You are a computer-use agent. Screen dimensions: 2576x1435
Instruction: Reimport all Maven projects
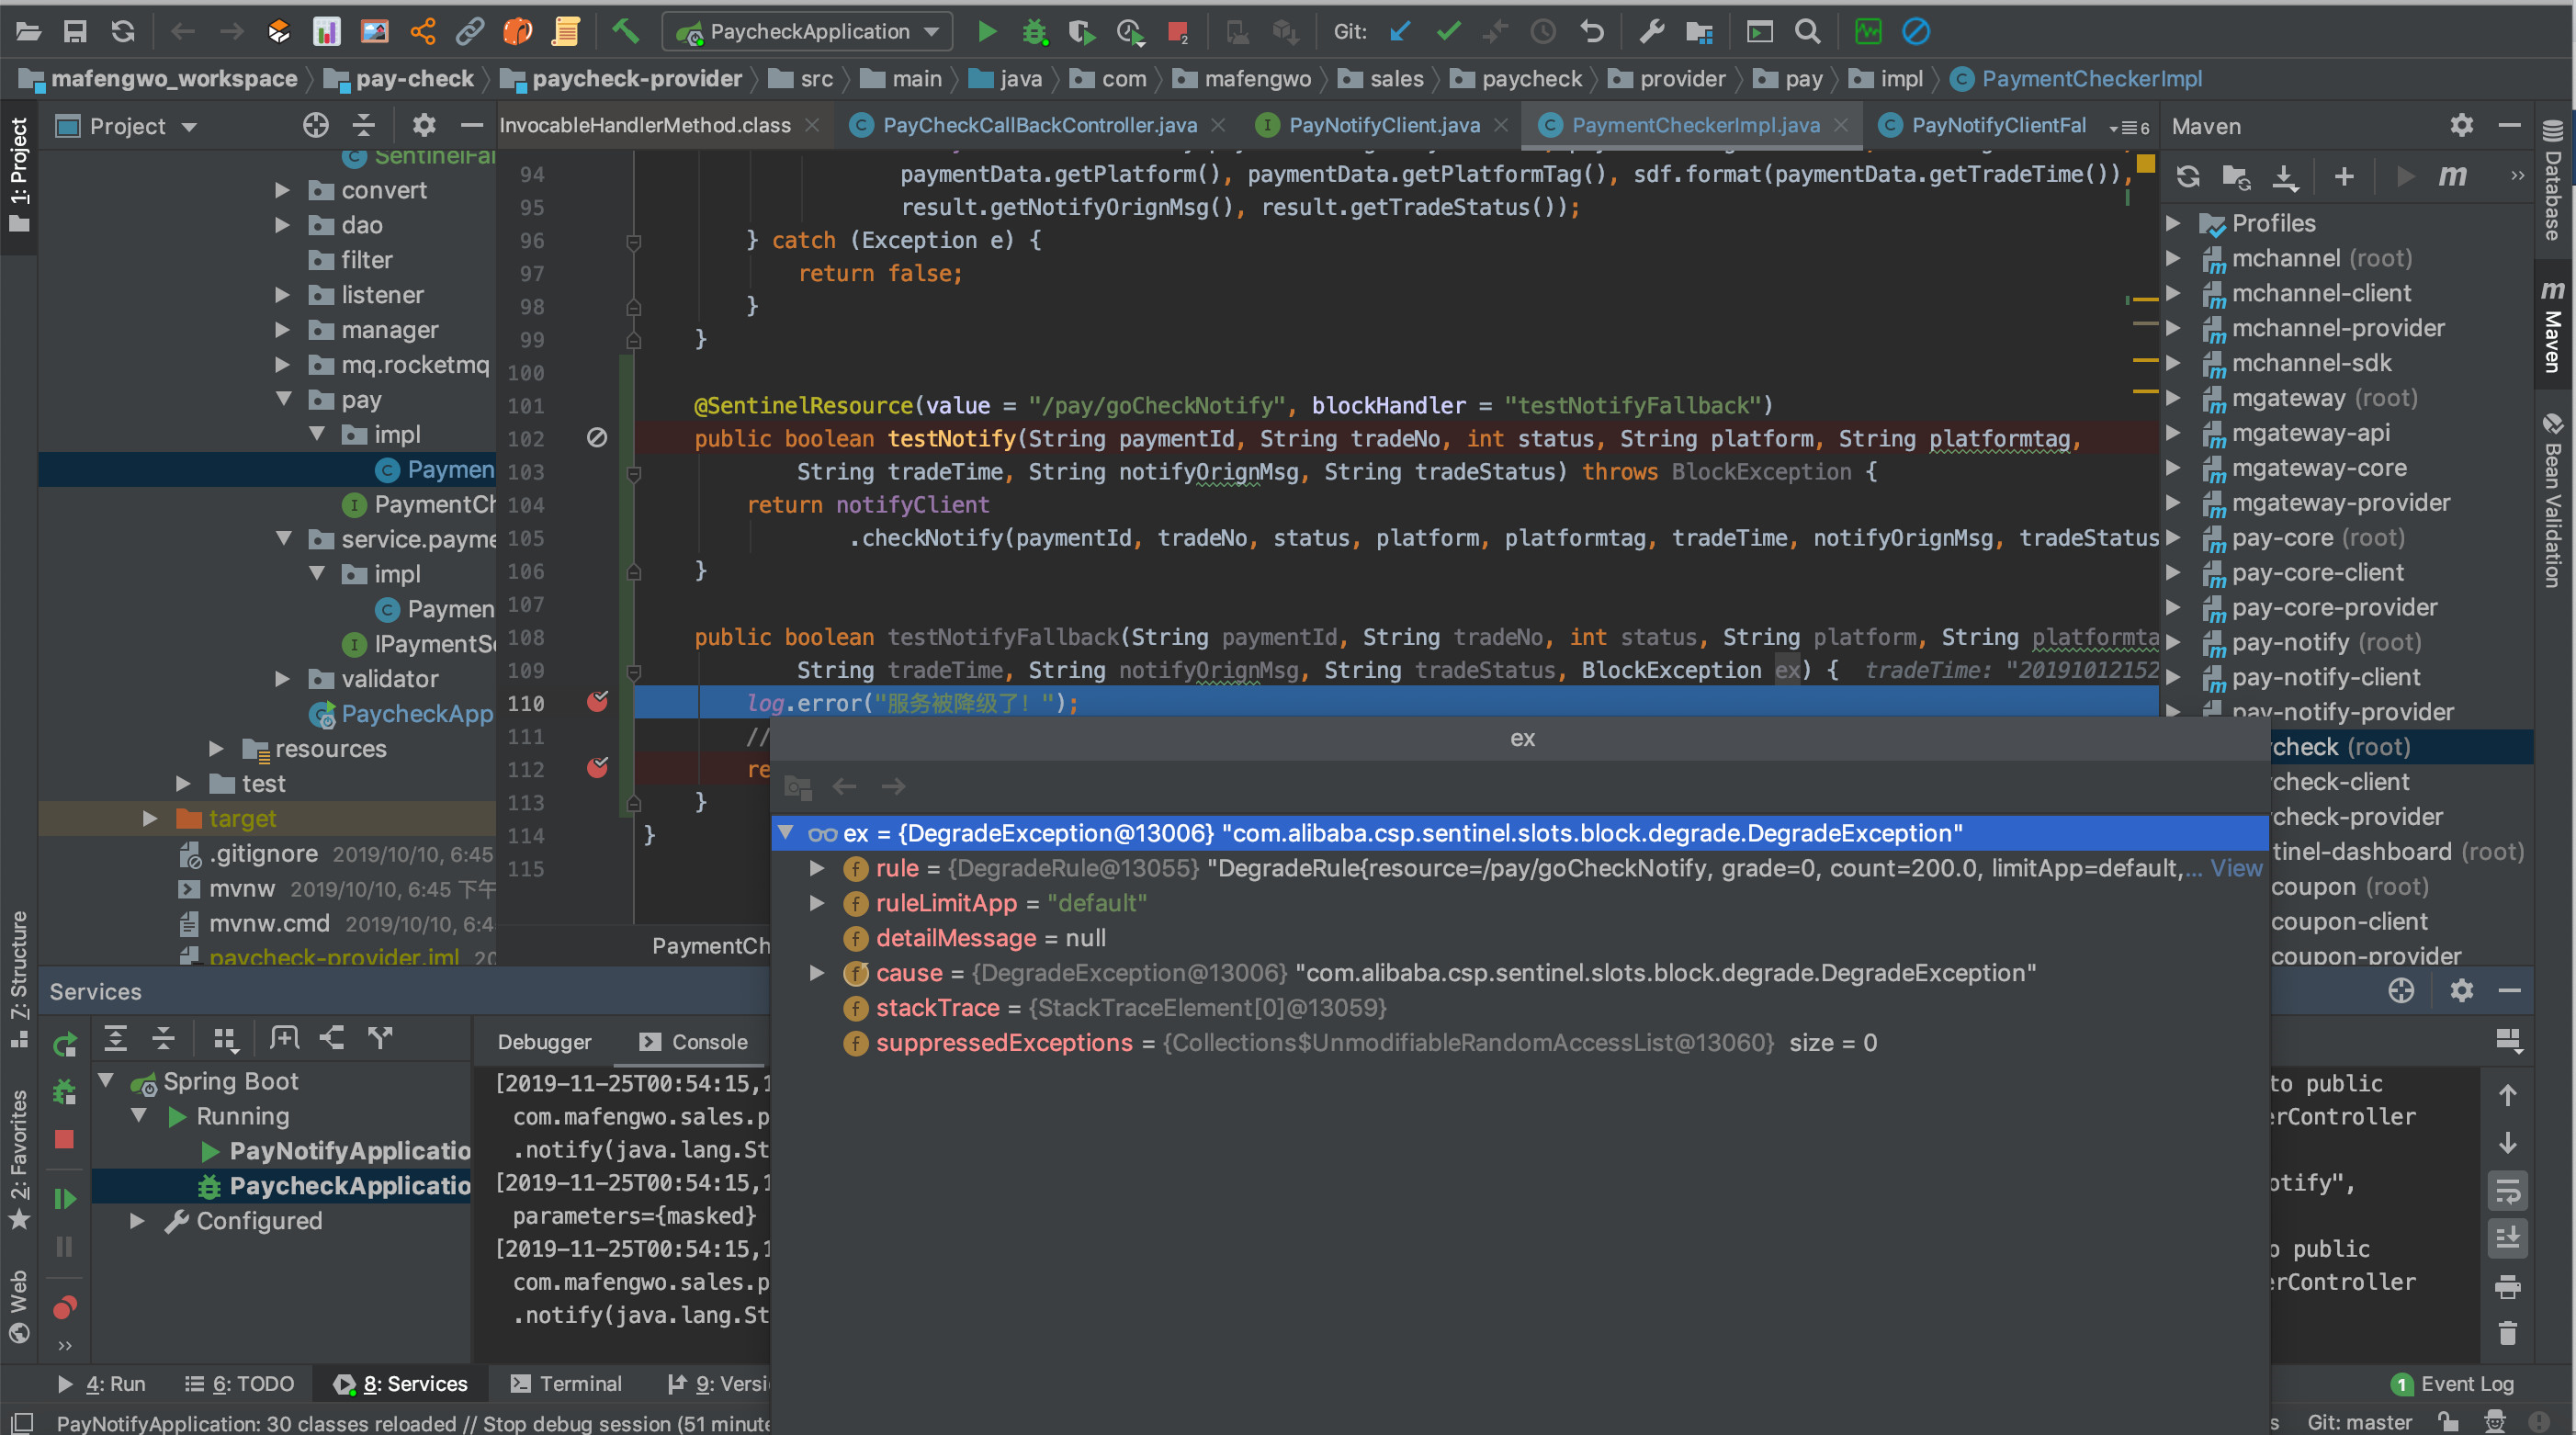pos(2188,177)
